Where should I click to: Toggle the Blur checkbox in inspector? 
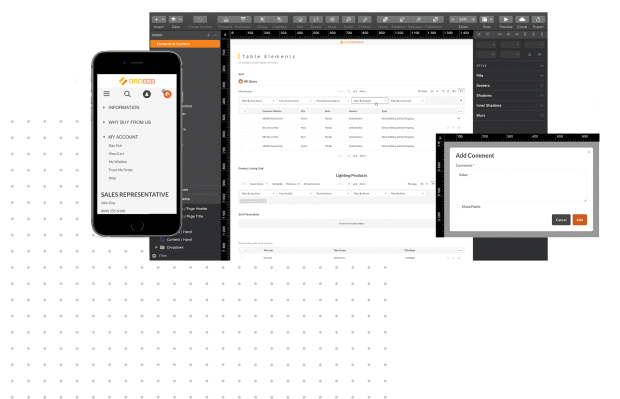pos(542,115)
